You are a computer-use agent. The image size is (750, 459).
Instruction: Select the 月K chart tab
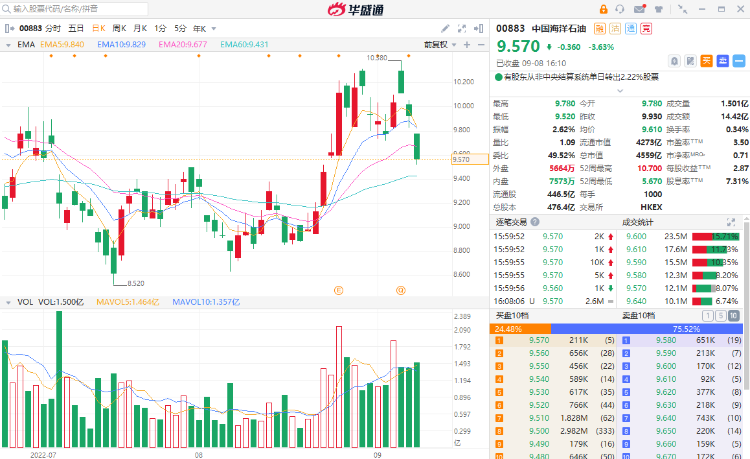pos(140,29)
